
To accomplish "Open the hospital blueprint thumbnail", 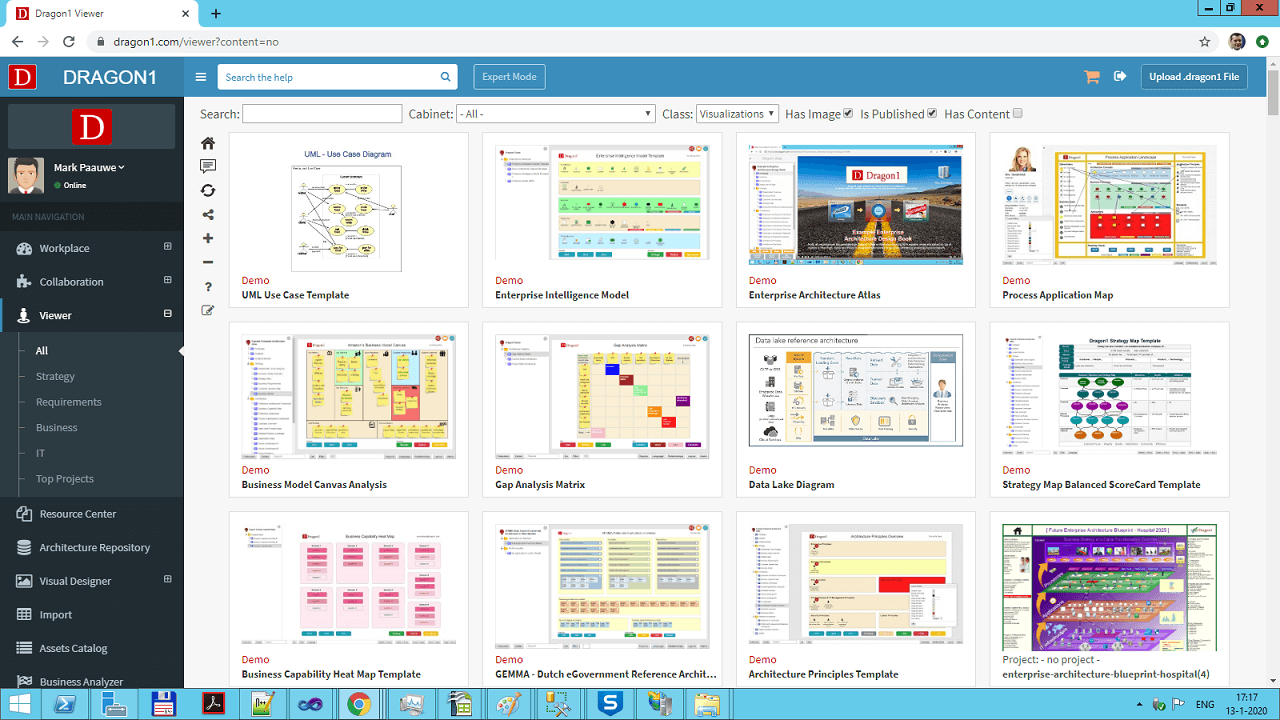I will coord(1110,587).
